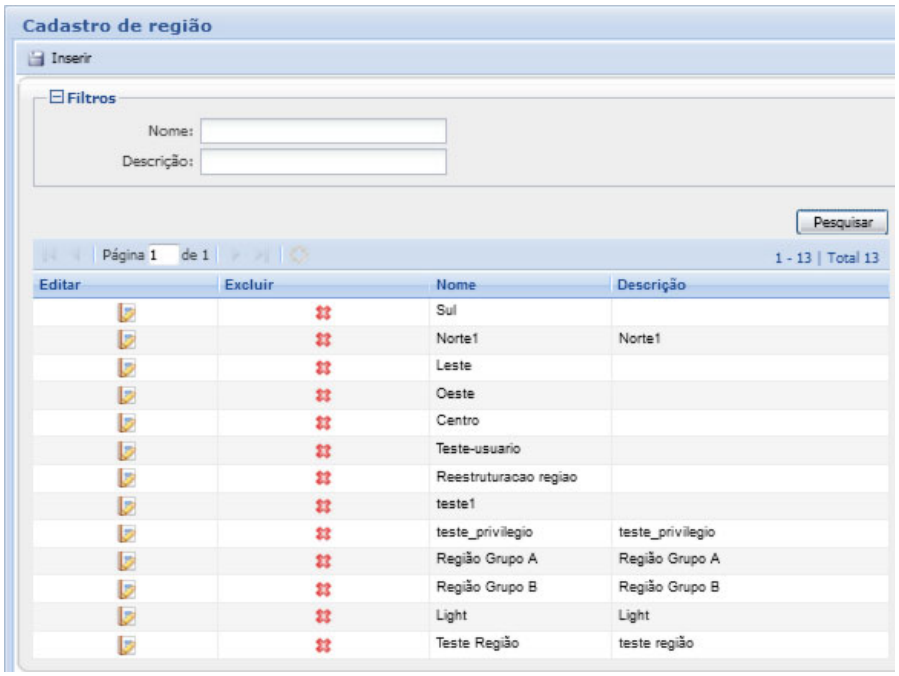Delete the Norte1 region entry

click(x=324, y=340)
